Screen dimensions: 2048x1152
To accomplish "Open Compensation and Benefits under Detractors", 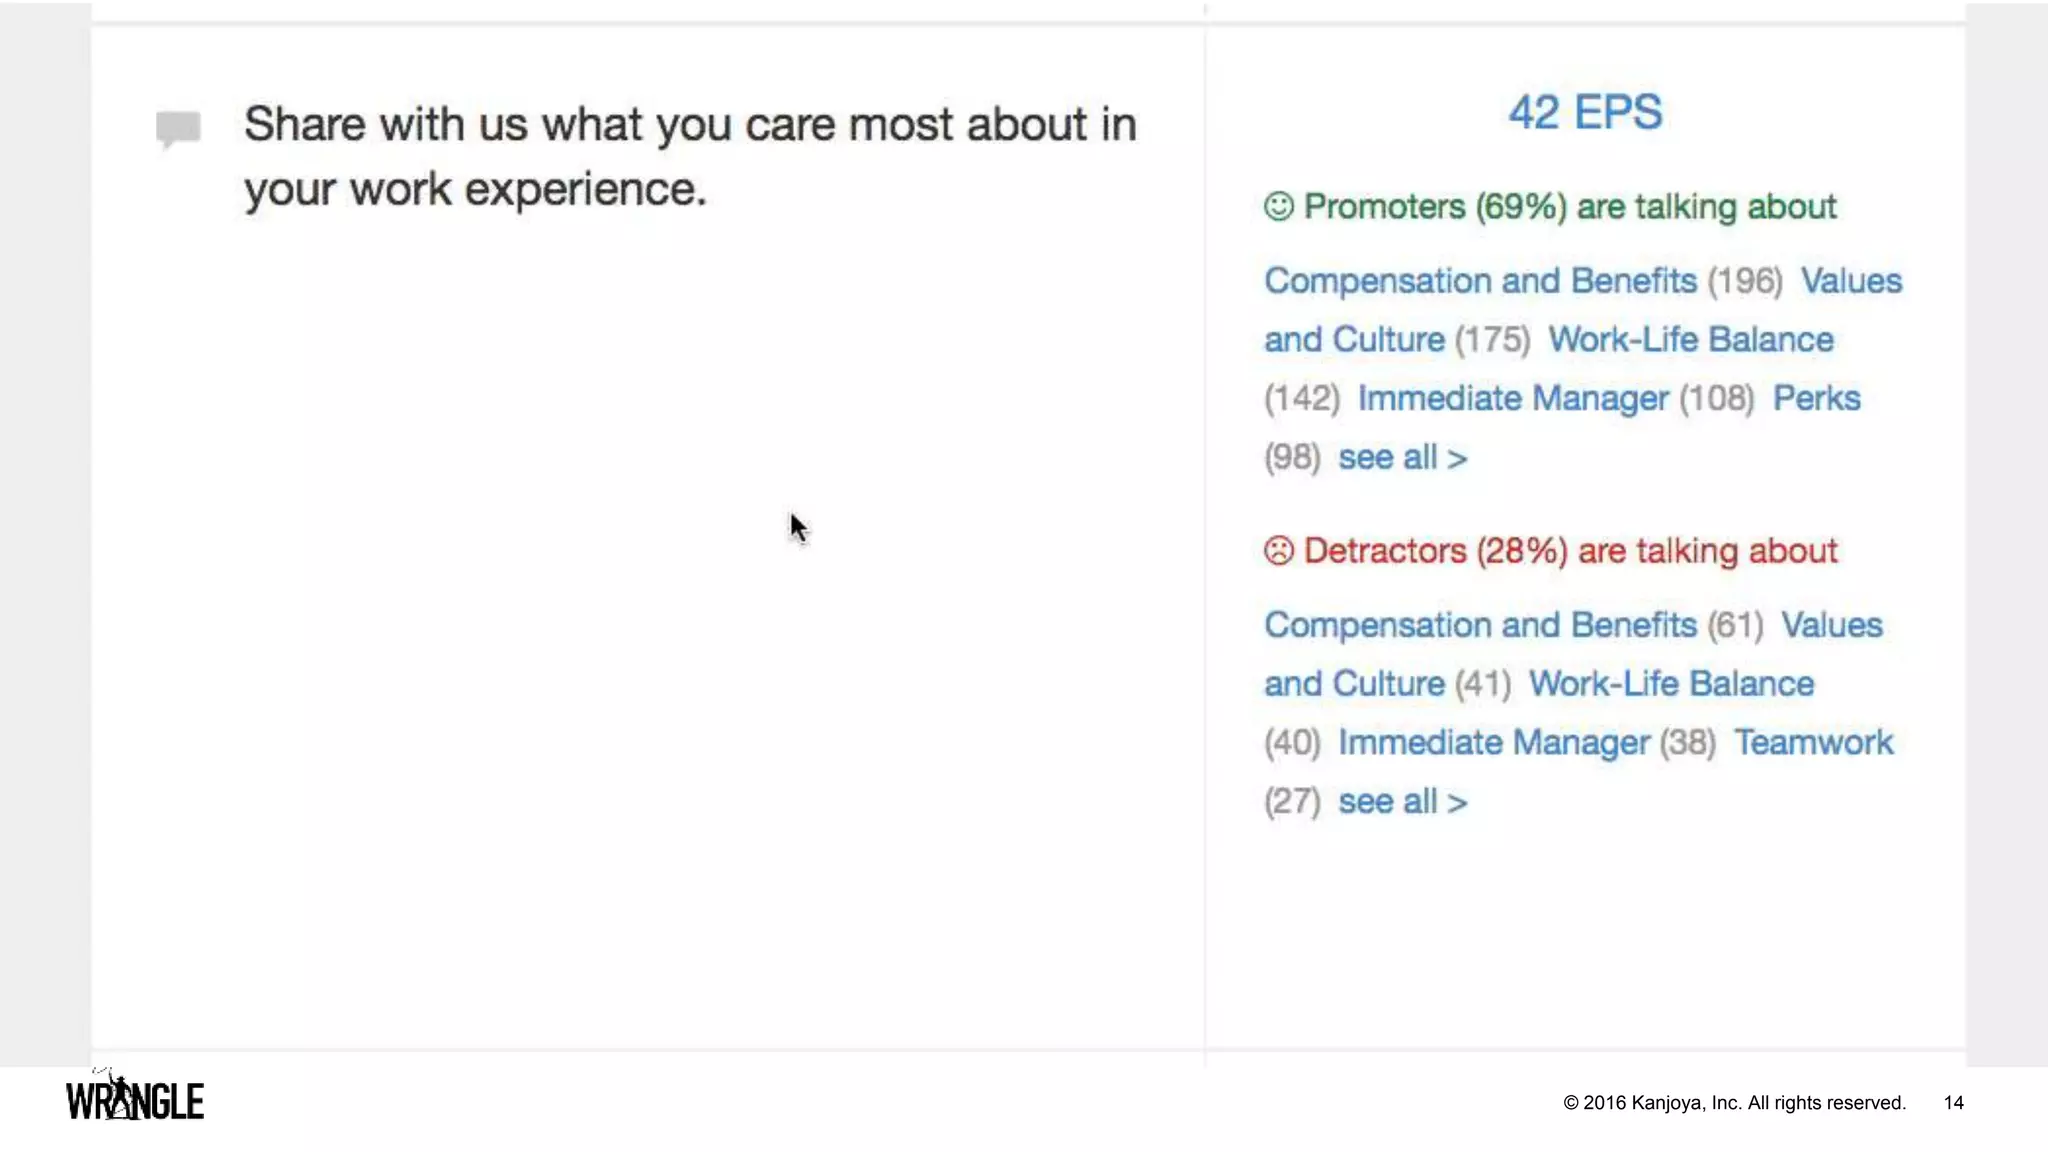I will (x=1480, y=625).
